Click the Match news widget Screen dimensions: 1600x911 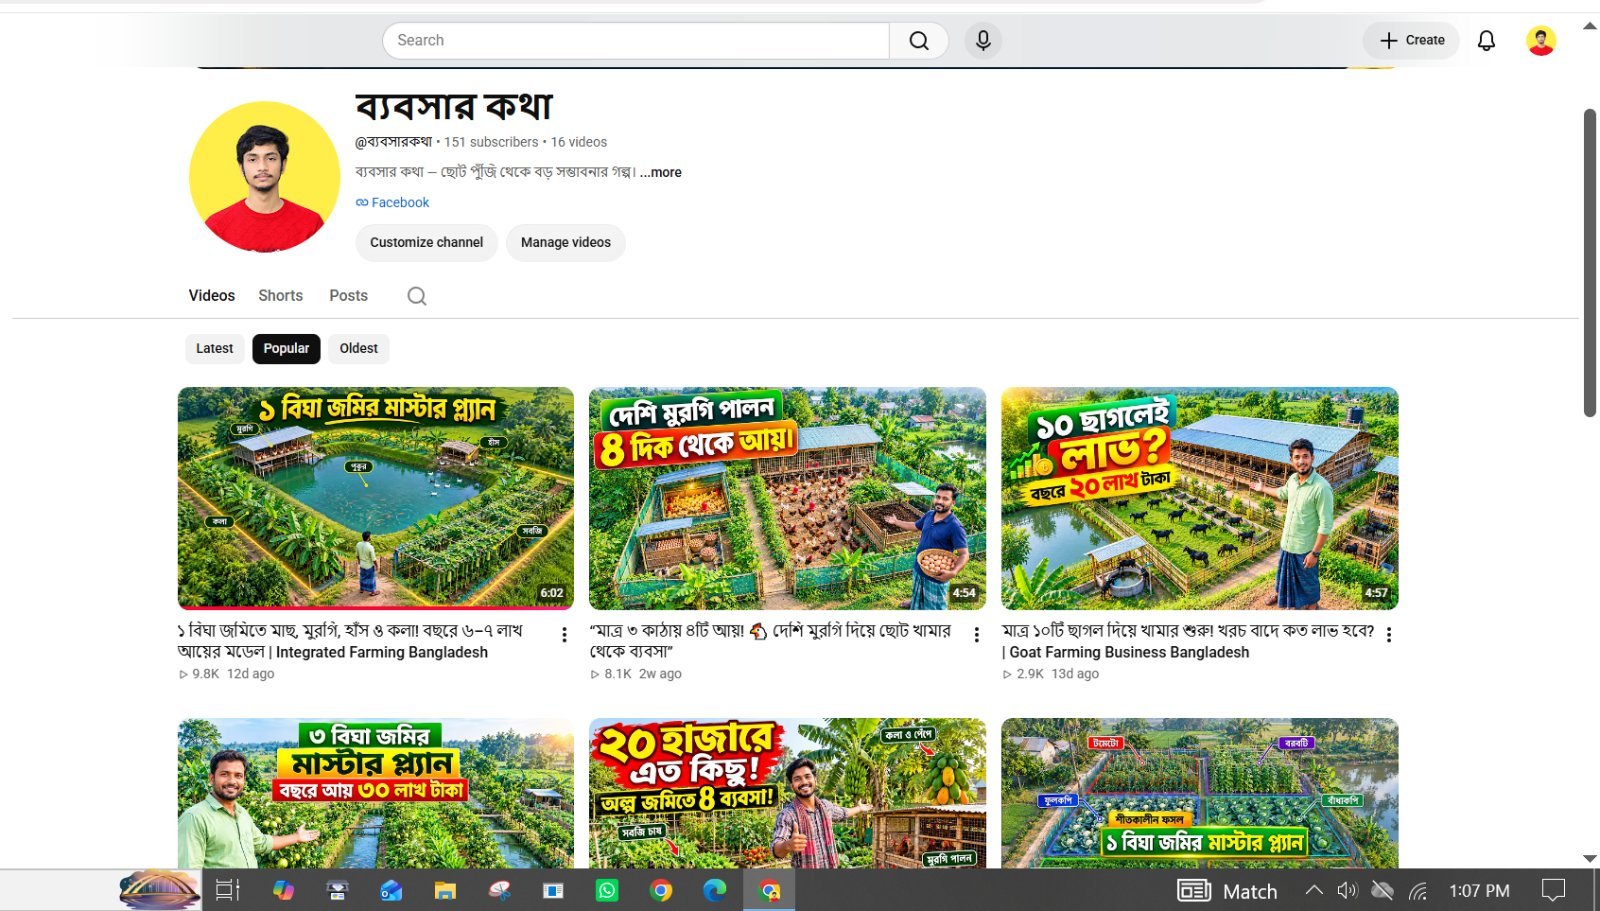[1228, 891]
